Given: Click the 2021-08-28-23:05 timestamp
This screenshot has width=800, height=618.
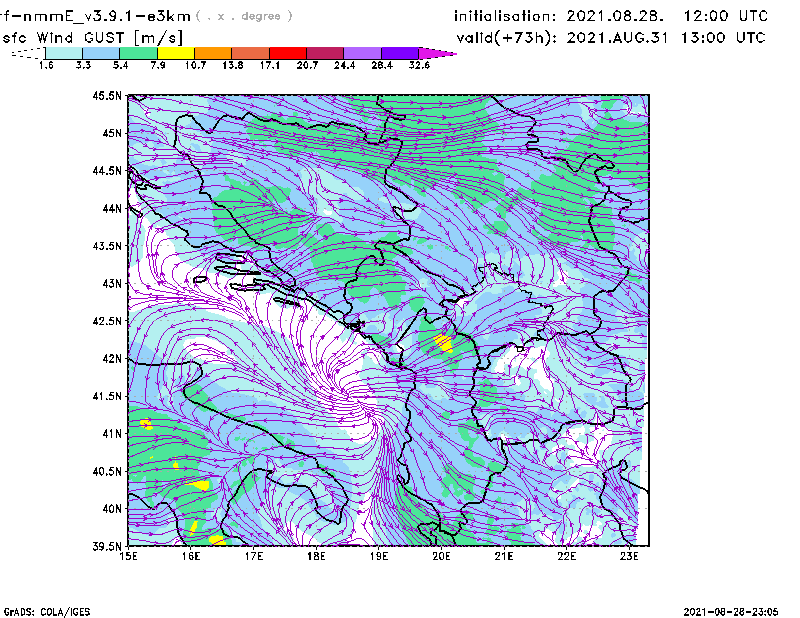Looking at the screenshot, I should [731, 612].
